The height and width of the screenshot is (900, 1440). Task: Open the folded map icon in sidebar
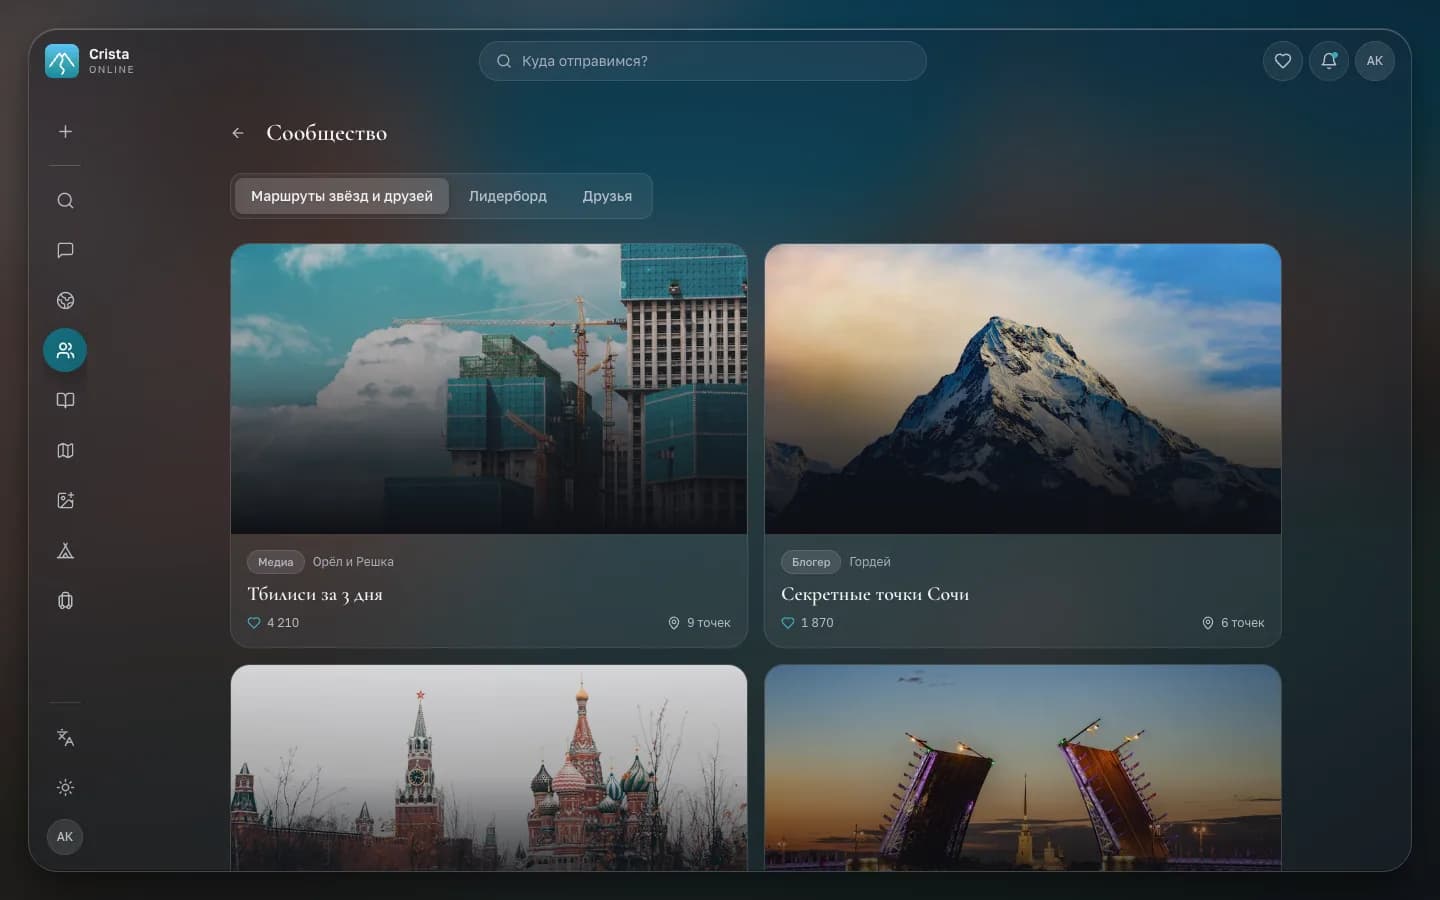point(65,450)
